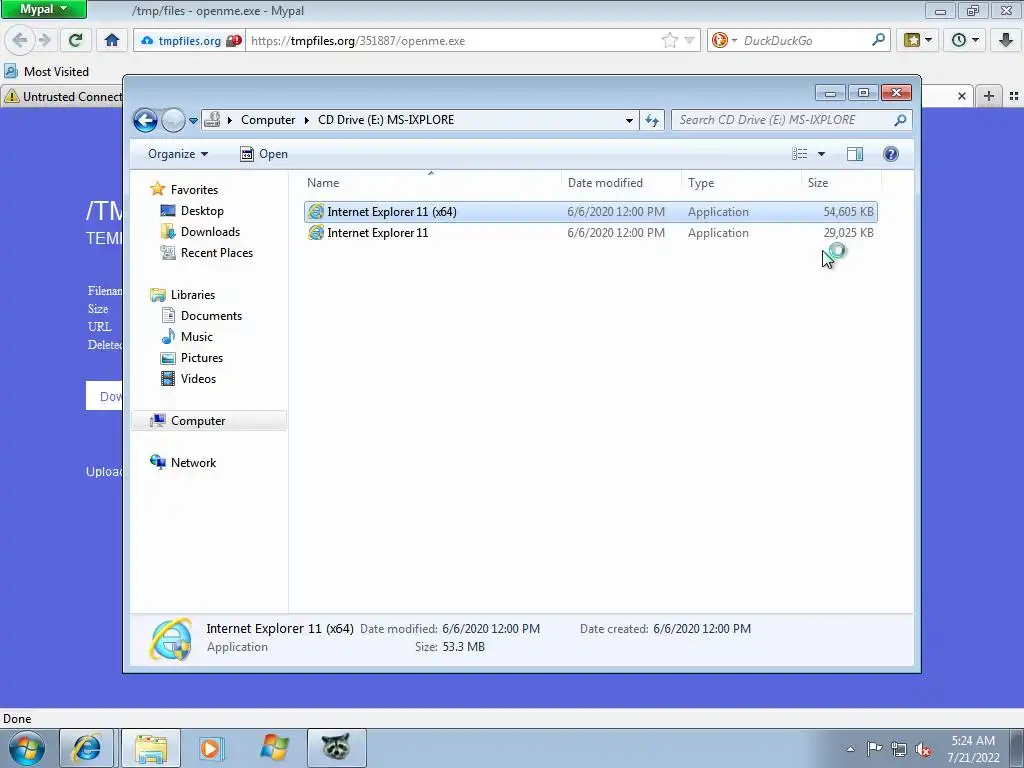Open Libraries in navigation pane
This screenshot has height=768, width=1024.
click(192, 295)
